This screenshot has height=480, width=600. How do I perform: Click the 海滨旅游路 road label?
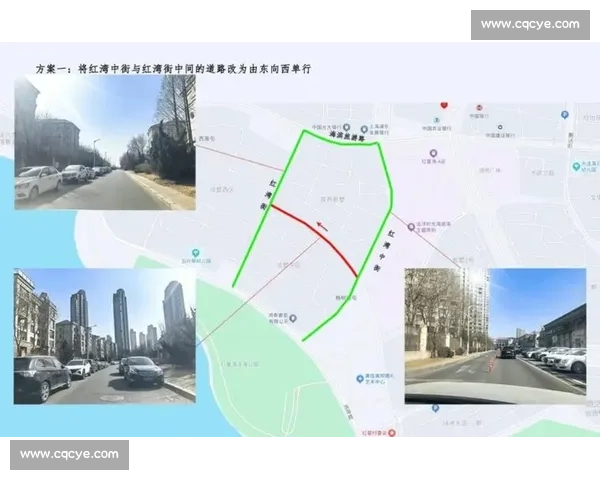coord(347,136)
